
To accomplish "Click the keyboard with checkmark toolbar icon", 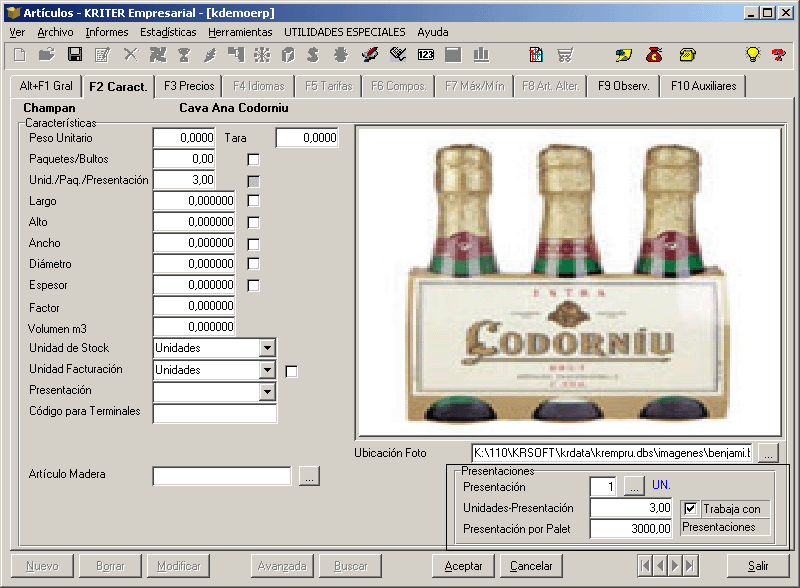I will [398, 55].
